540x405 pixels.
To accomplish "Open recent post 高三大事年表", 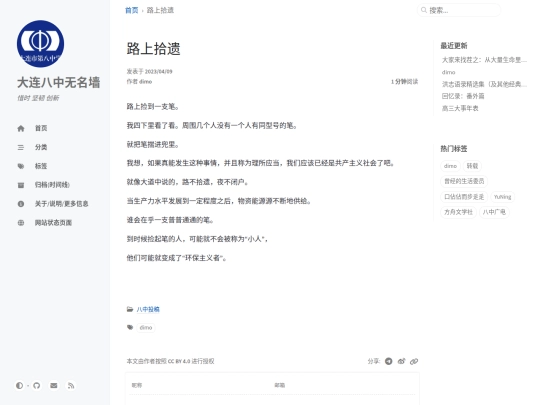I will point(460,108).
